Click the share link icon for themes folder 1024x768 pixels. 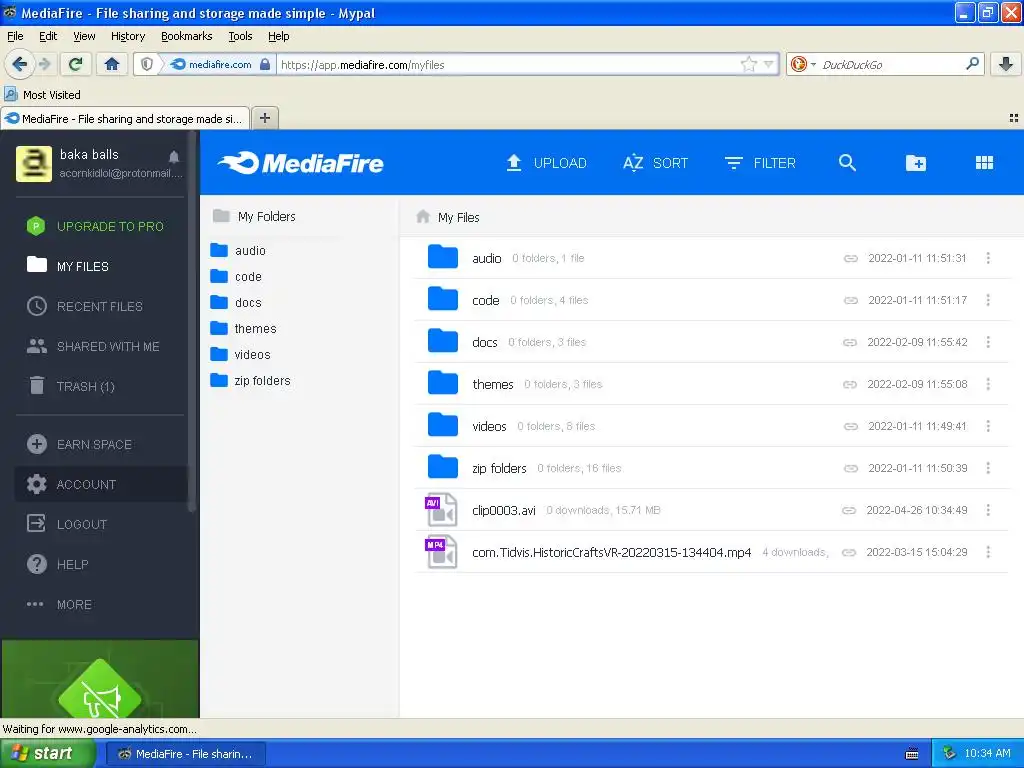tap(850, 385)
